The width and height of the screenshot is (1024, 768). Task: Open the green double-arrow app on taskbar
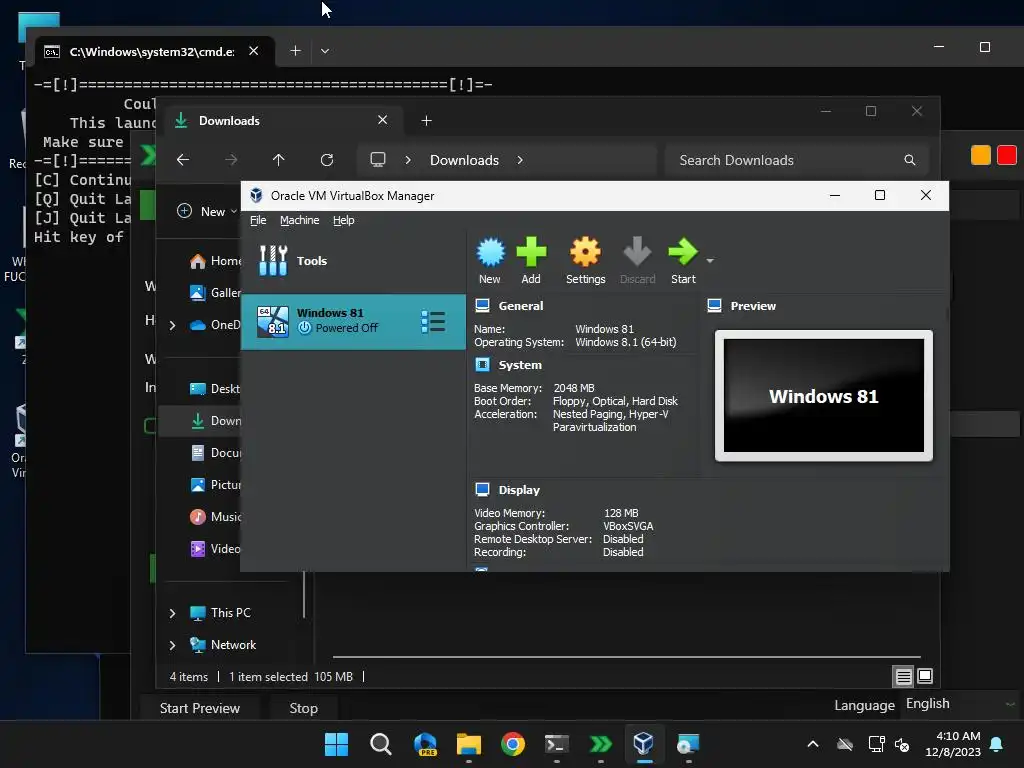click(x=601, y=744)
